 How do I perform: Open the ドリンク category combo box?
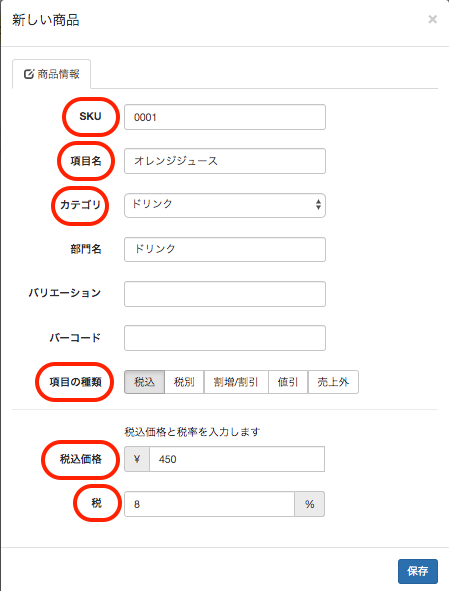(225, 205)
